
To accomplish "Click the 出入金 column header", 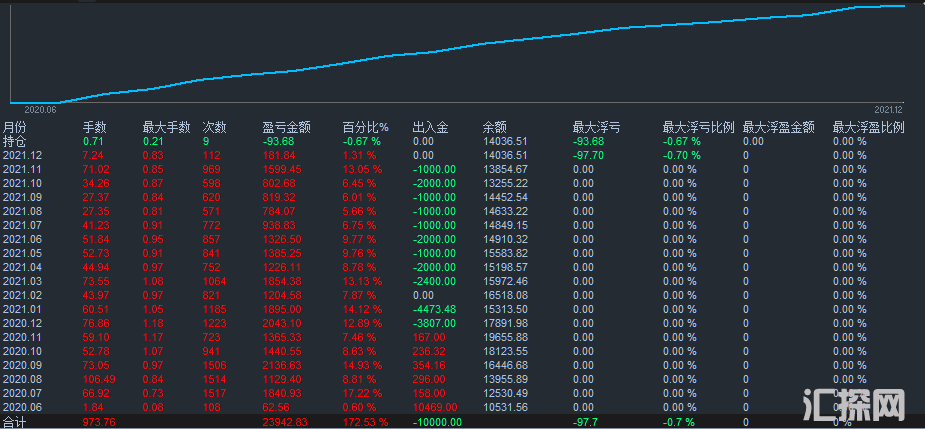I will click(430, 127).
